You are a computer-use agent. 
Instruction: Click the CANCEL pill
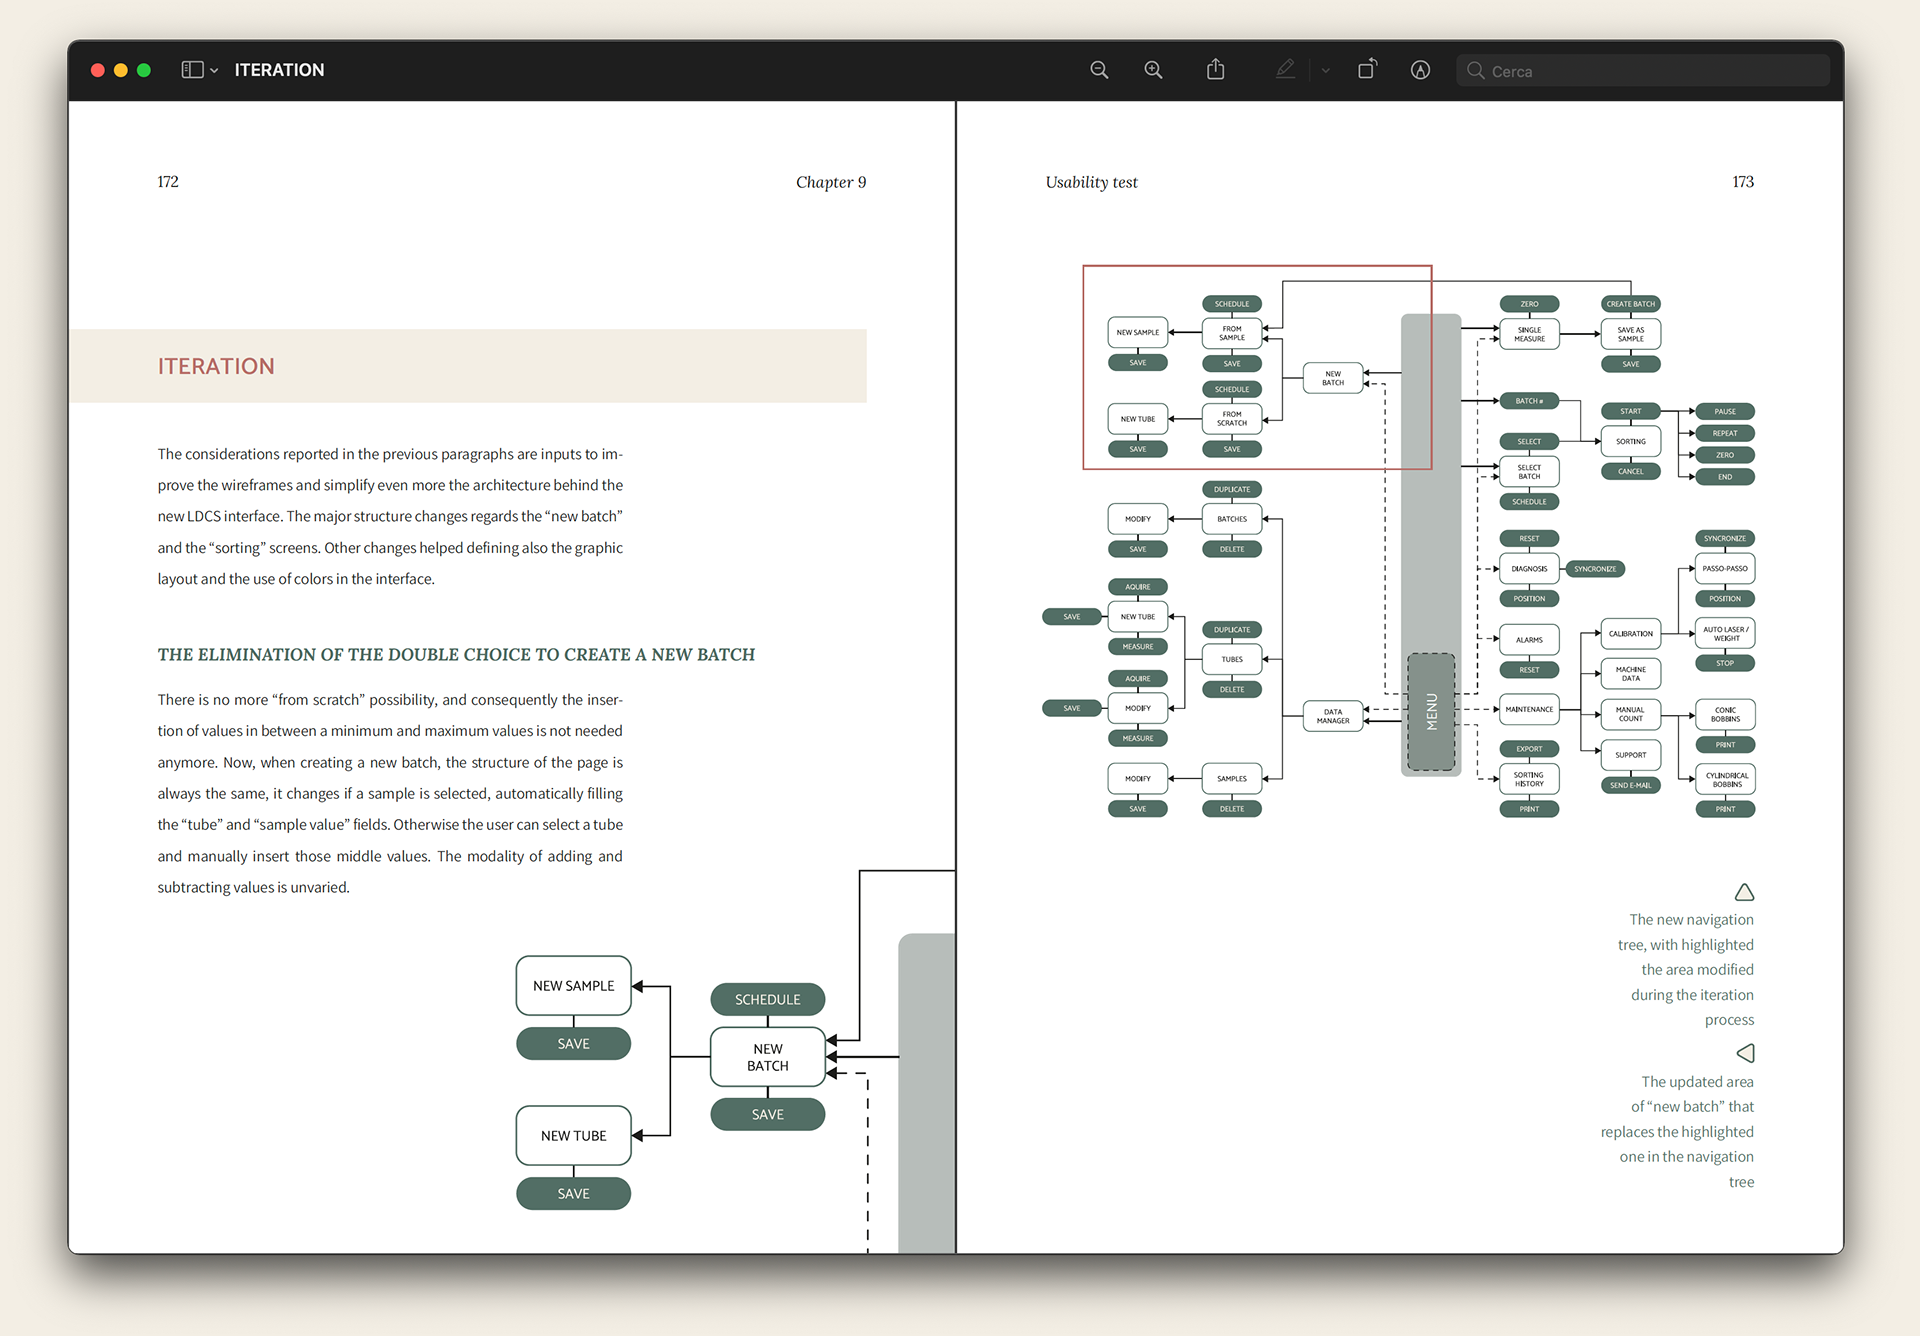coord(1631,471)
